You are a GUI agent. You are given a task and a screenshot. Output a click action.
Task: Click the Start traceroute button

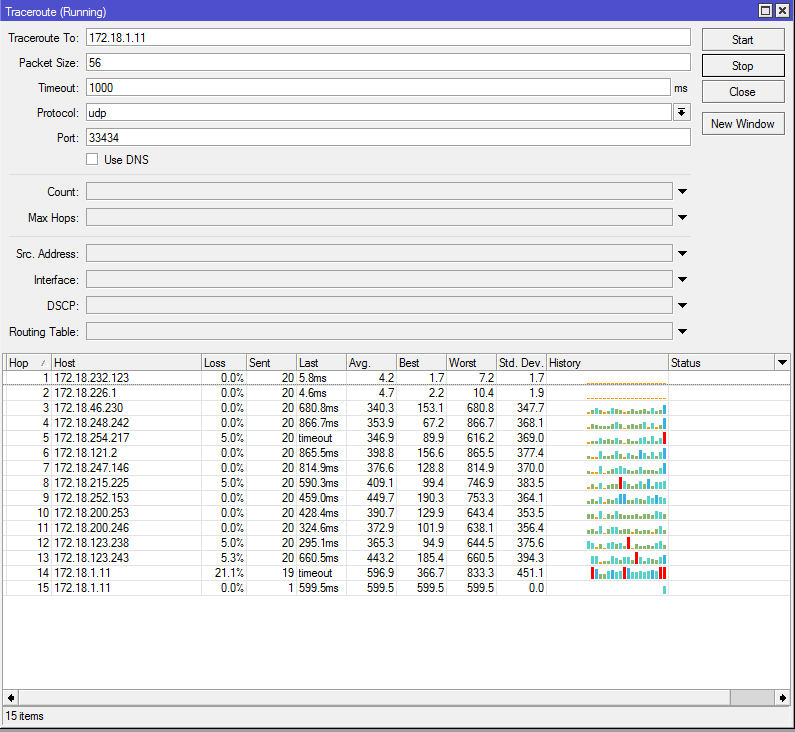pyautogui.click(x=742, y=40)
